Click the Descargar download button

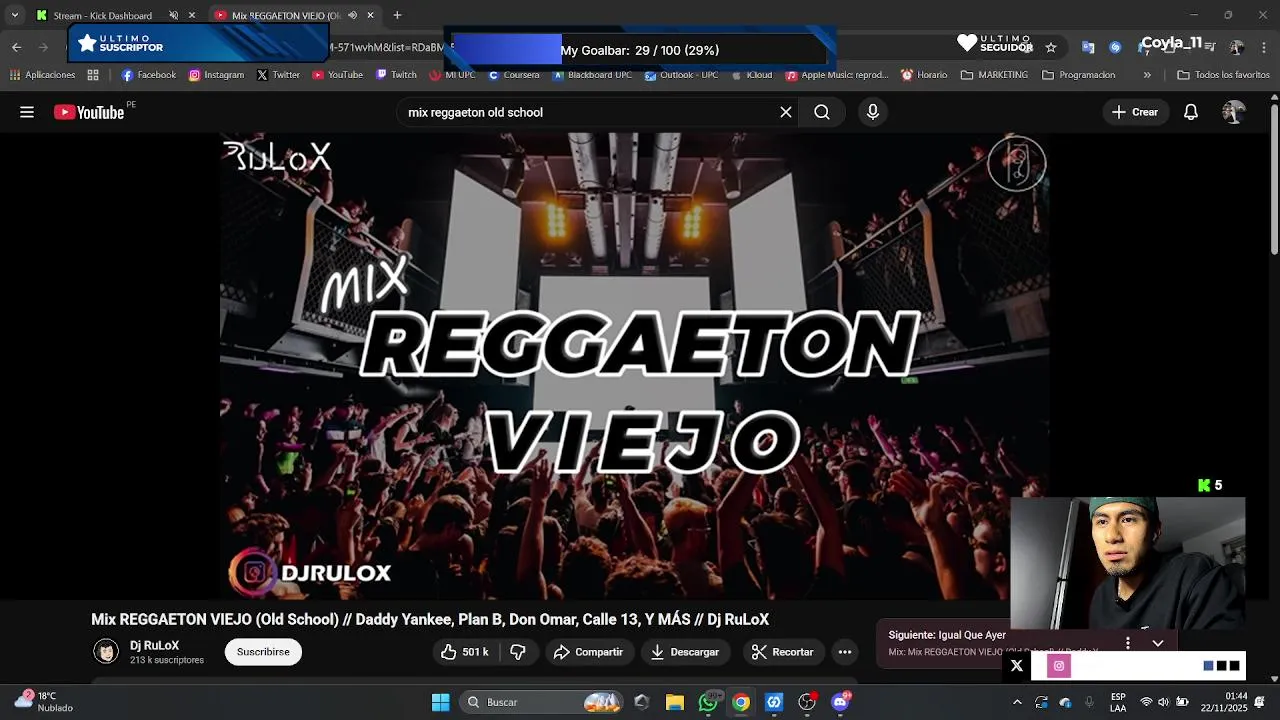686,652
